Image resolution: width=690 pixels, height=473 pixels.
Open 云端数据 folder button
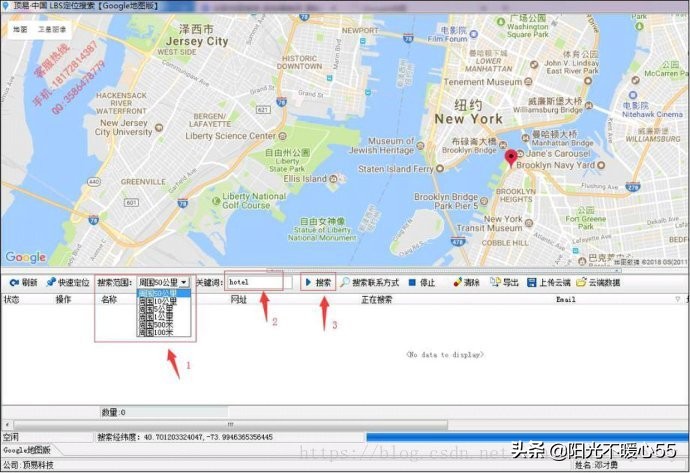click(x=598, y=282)
